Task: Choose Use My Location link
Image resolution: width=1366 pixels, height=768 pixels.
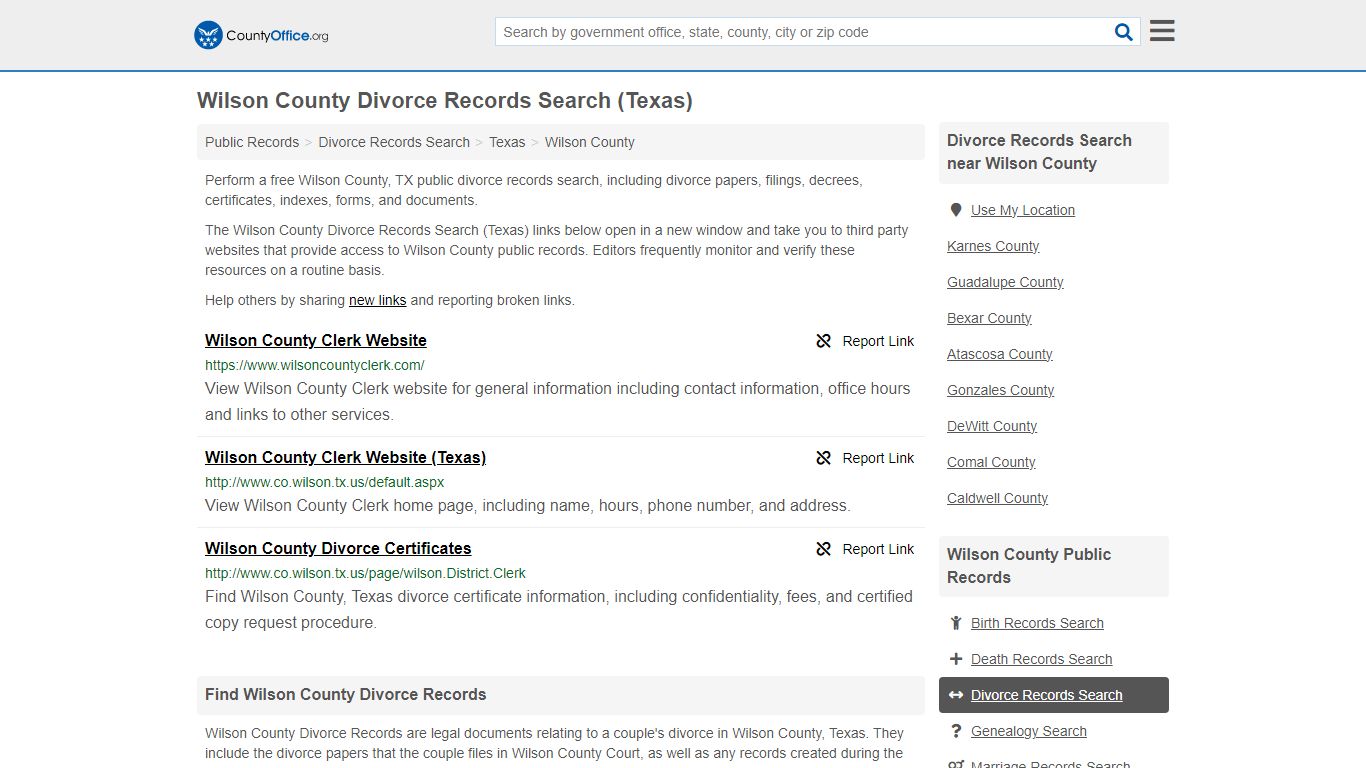Action: 1023,210
